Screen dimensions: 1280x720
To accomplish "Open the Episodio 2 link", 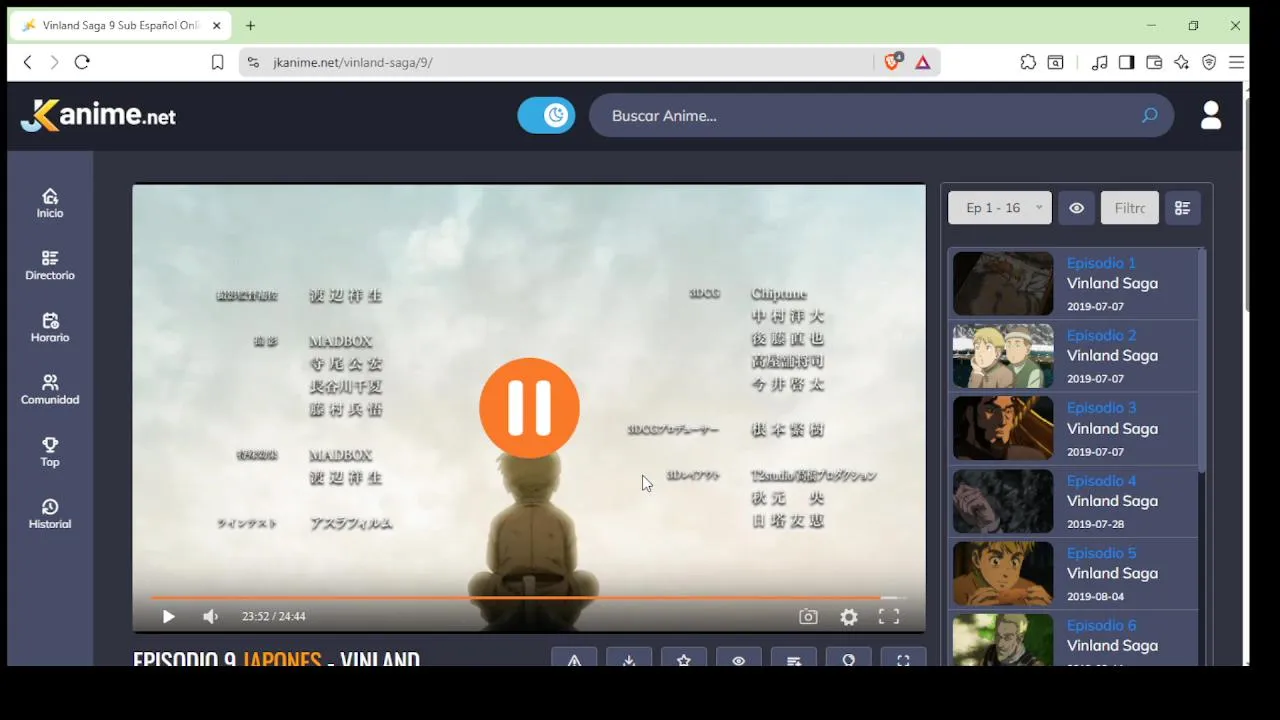I will [x=1101, y=335].
